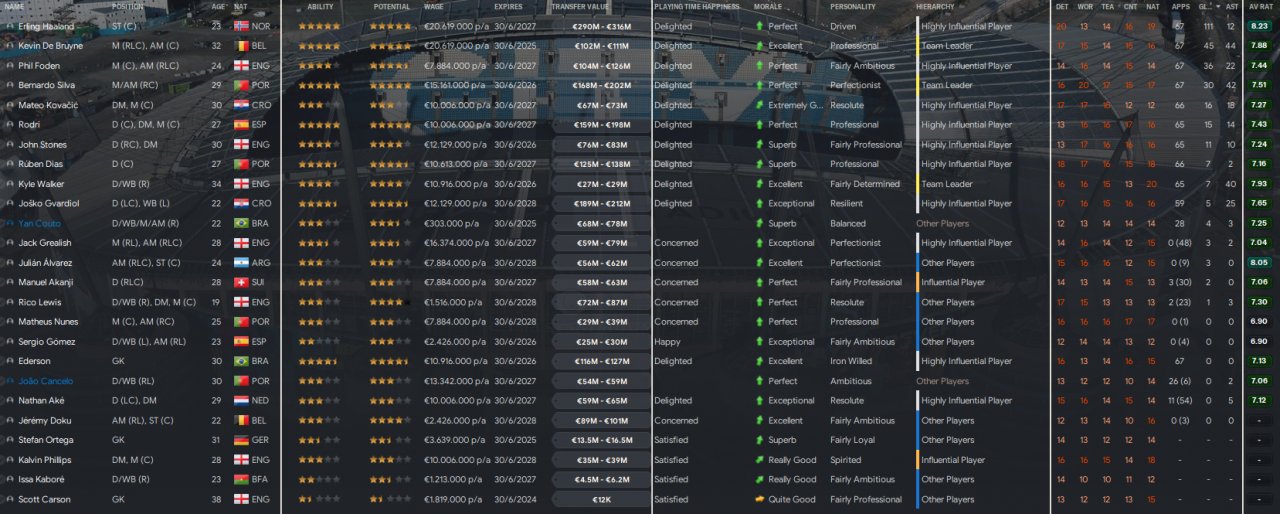Screen dimensions: 1280x514
Task: Click the 8.05 average rating for Julián Álvarez
Action: coord(1259,263)
